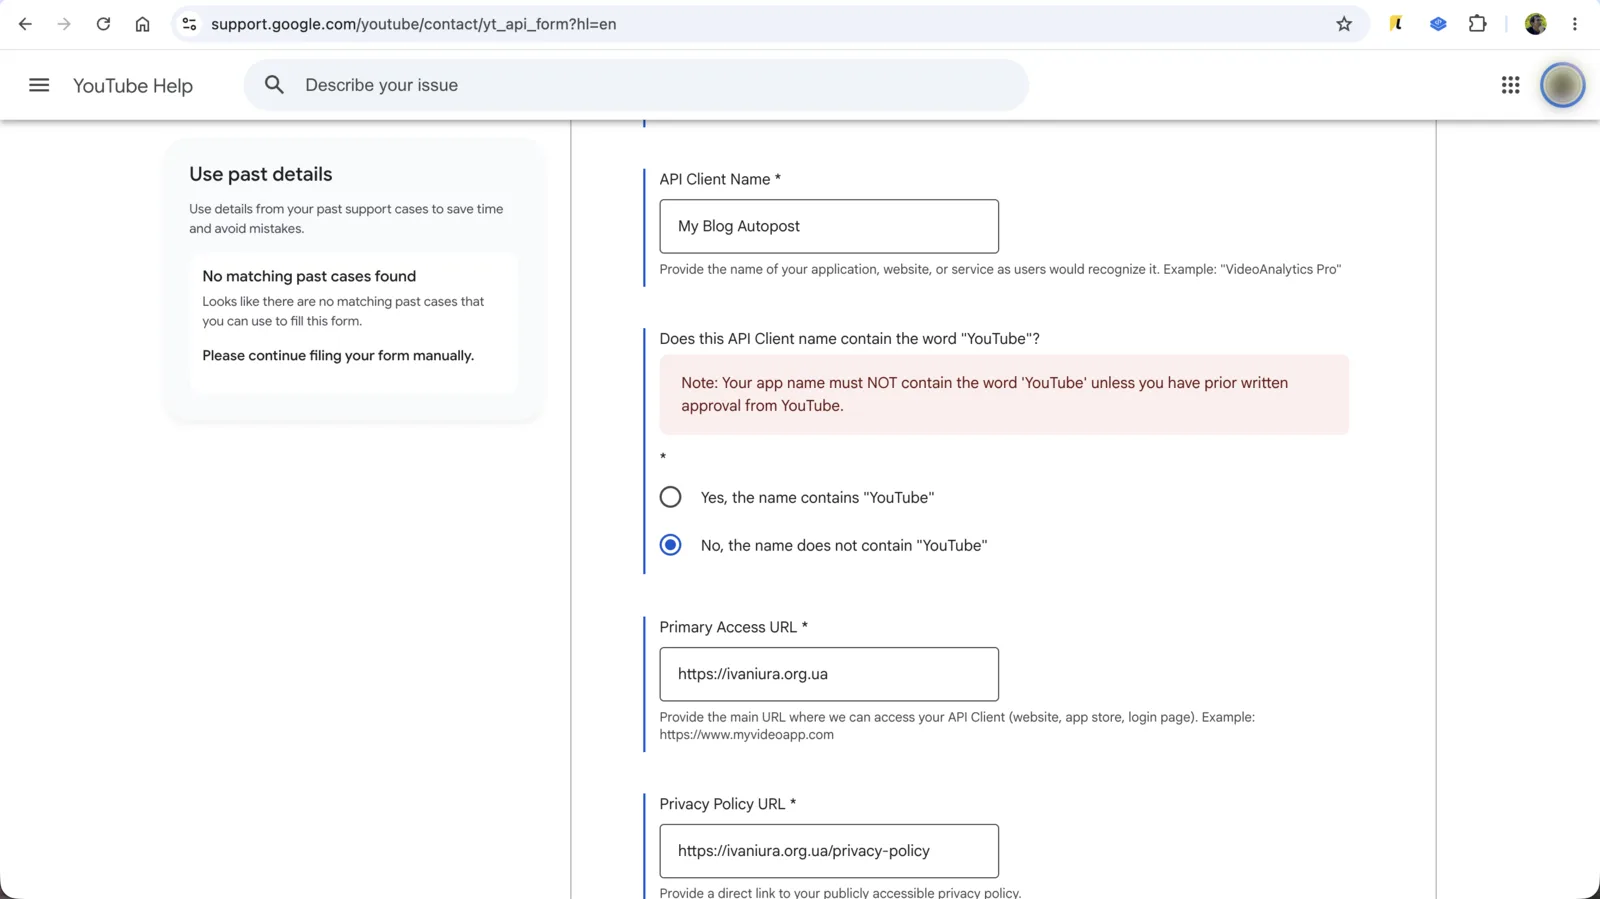Bookmark this page with the star icon

[x=1344, y=24]
